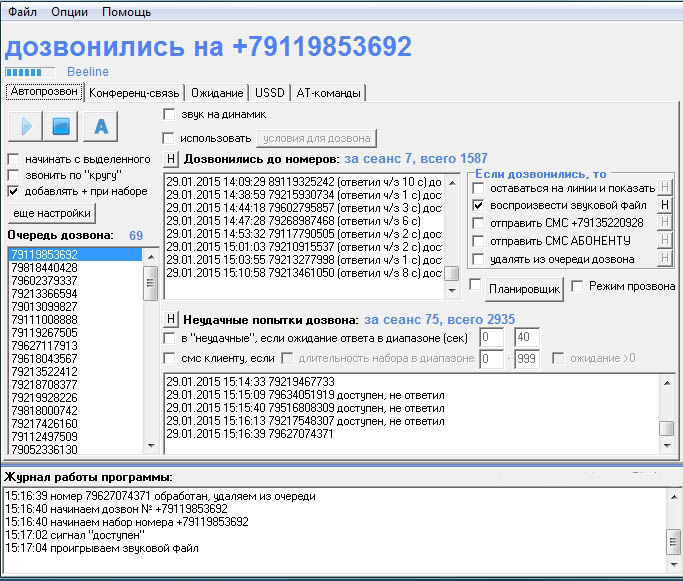Toggle the Режим прозвона checkbox
683x581 pixels.
[x=577, y=287]
